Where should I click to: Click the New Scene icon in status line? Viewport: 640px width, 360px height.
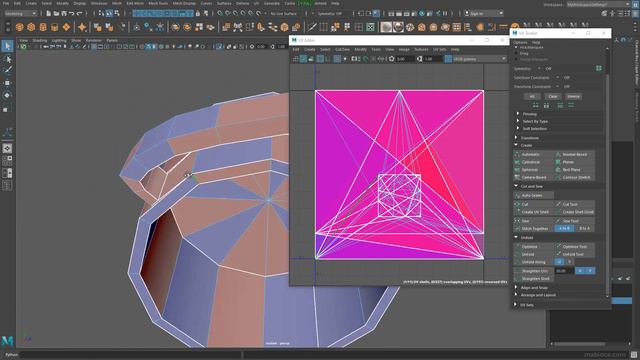coord(48,13)
